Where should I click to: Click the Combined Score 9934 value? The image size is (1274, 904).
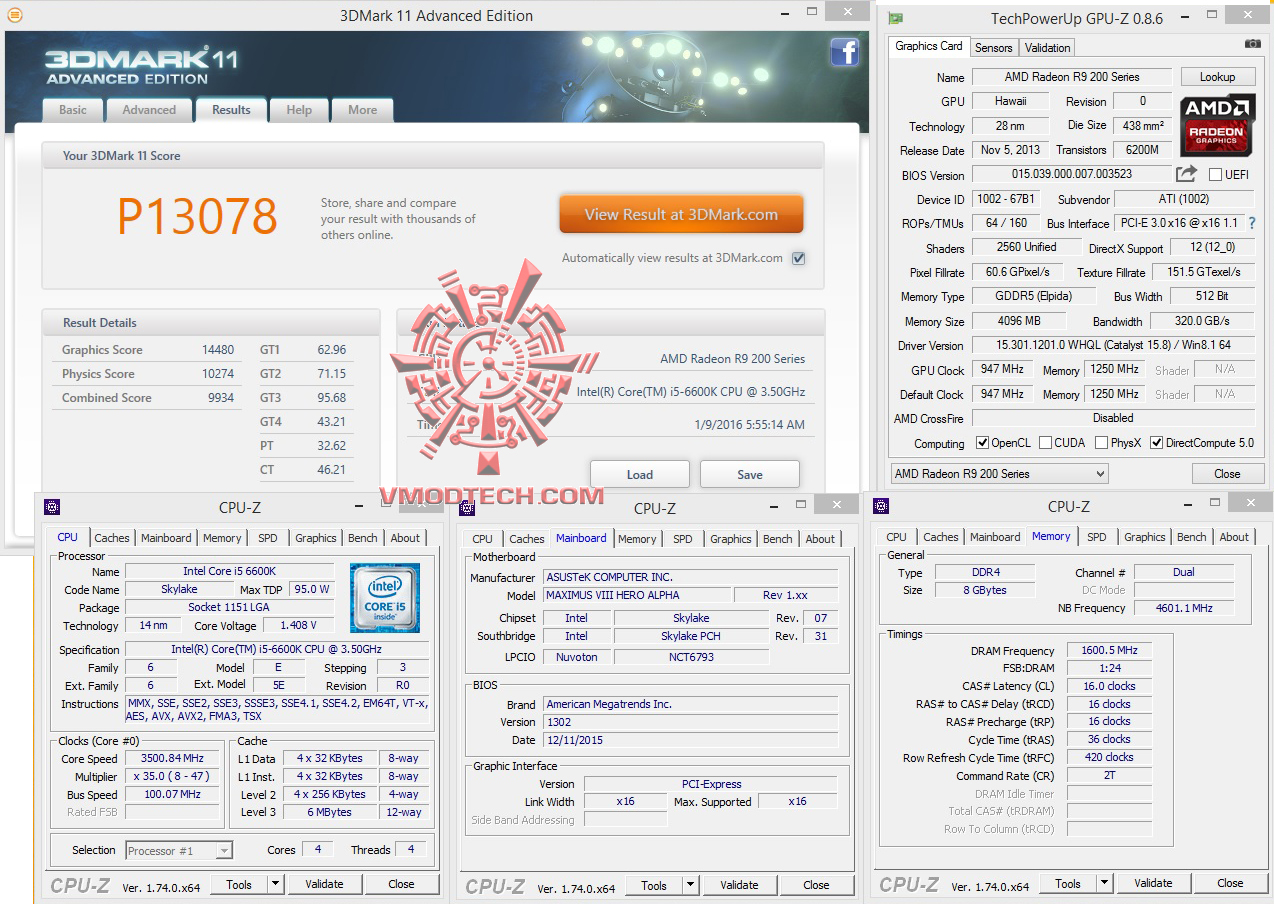pos(221,398)
